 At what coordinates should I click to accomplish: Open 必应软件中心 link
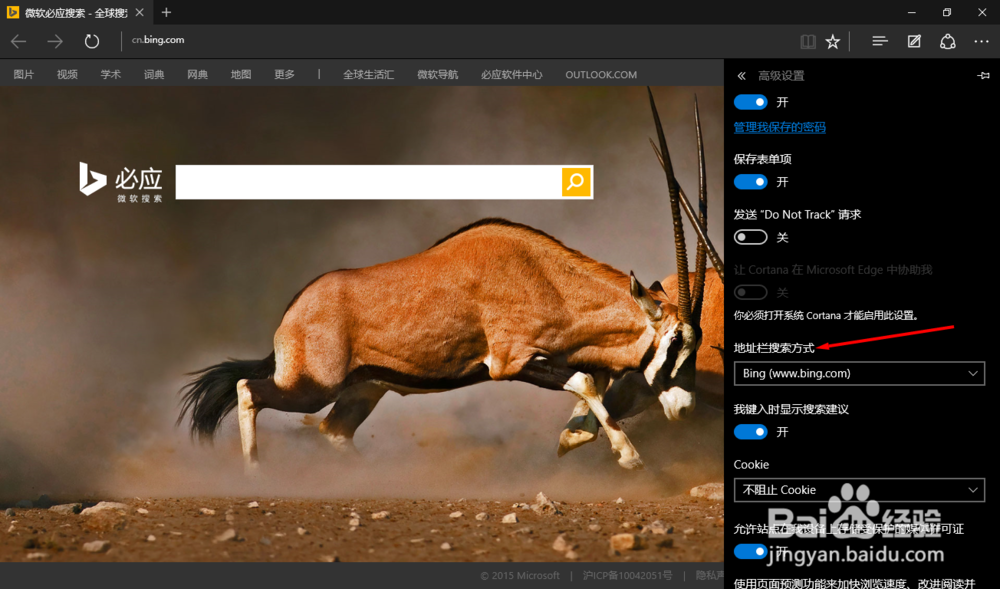(511, 75)
